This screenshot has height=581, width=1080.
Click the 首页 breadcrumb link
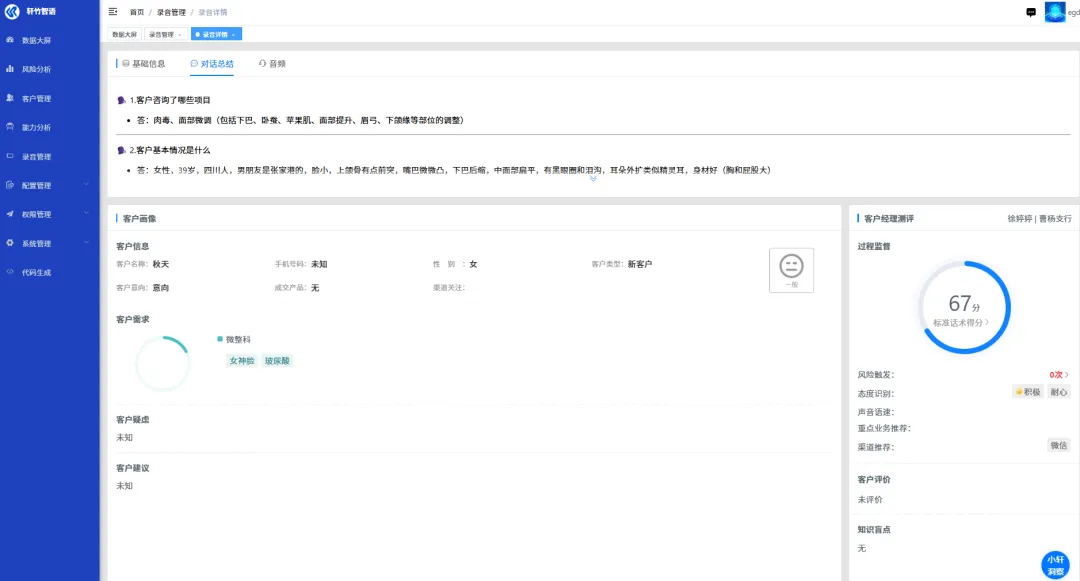(137, 12)
